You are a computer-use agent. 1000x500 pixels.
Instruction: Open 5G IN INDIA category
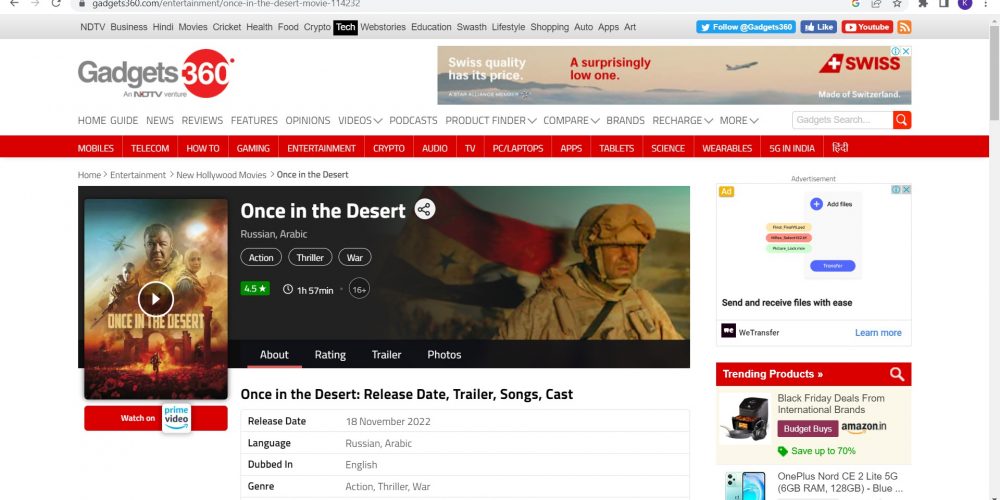pos(792,148)
